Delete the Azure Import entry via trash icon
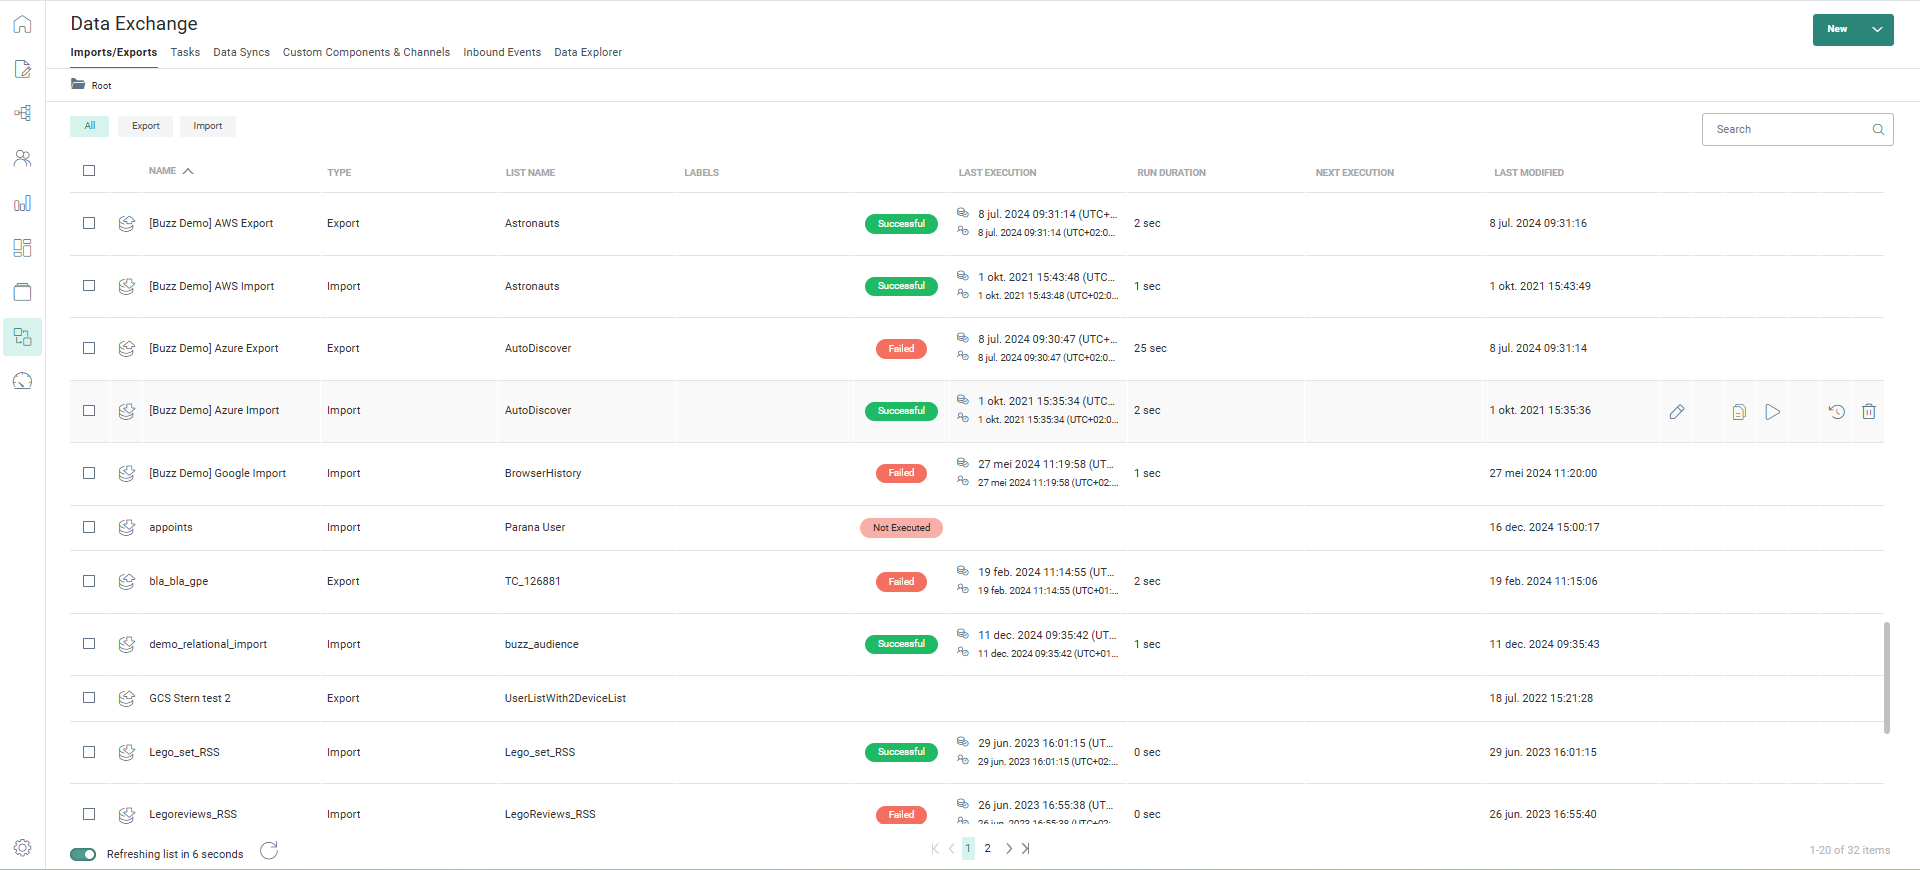1920x870 pixels. (x=1868, y=412)
